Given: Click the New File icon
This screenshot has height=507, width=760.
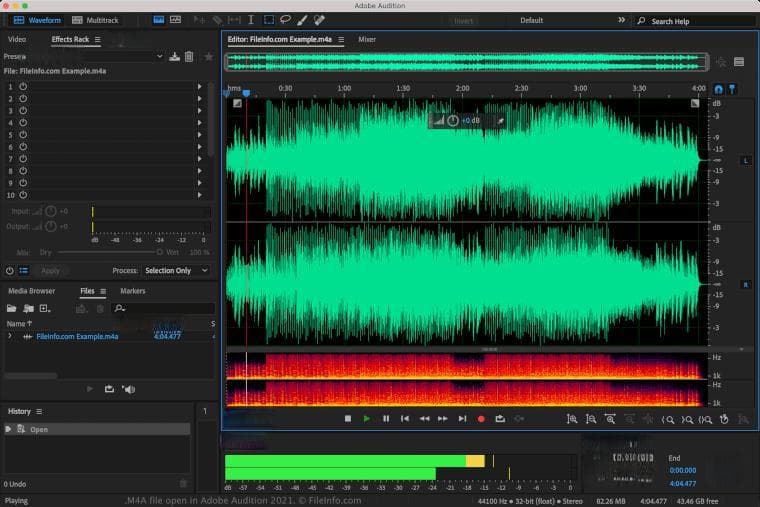Looking at the screenshot, I should coord(45,308).
